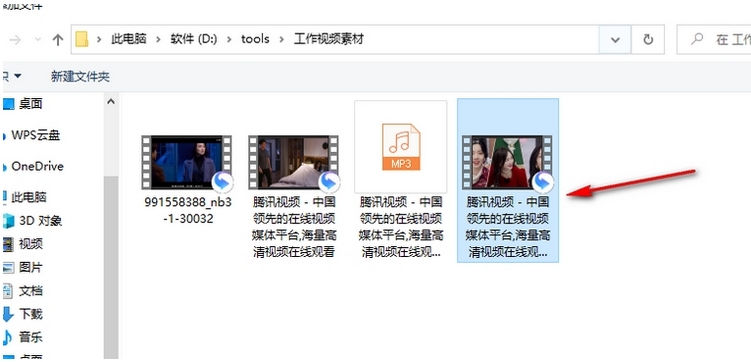Screen dimensions: 751x362
Task: Open 图片 folder in sidebar
Action: tap(31, 268)
